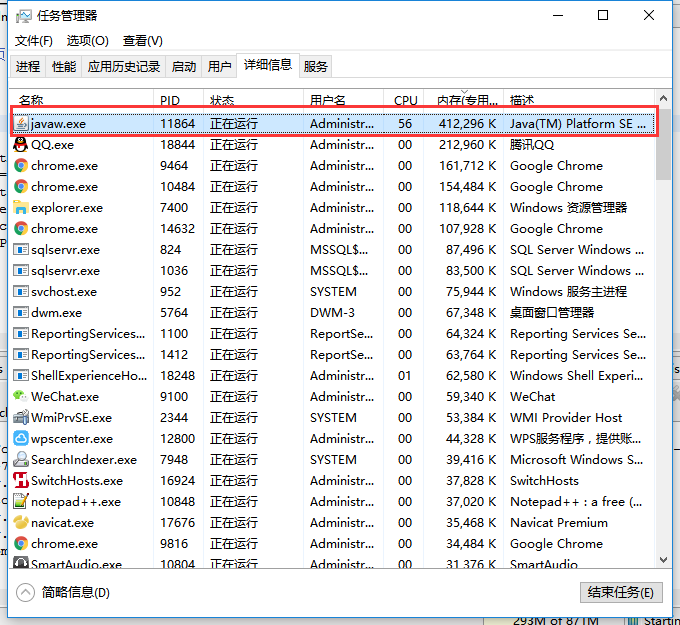
Task: Click the process list scrollbar thumb
Action: [x=663, y=144]
